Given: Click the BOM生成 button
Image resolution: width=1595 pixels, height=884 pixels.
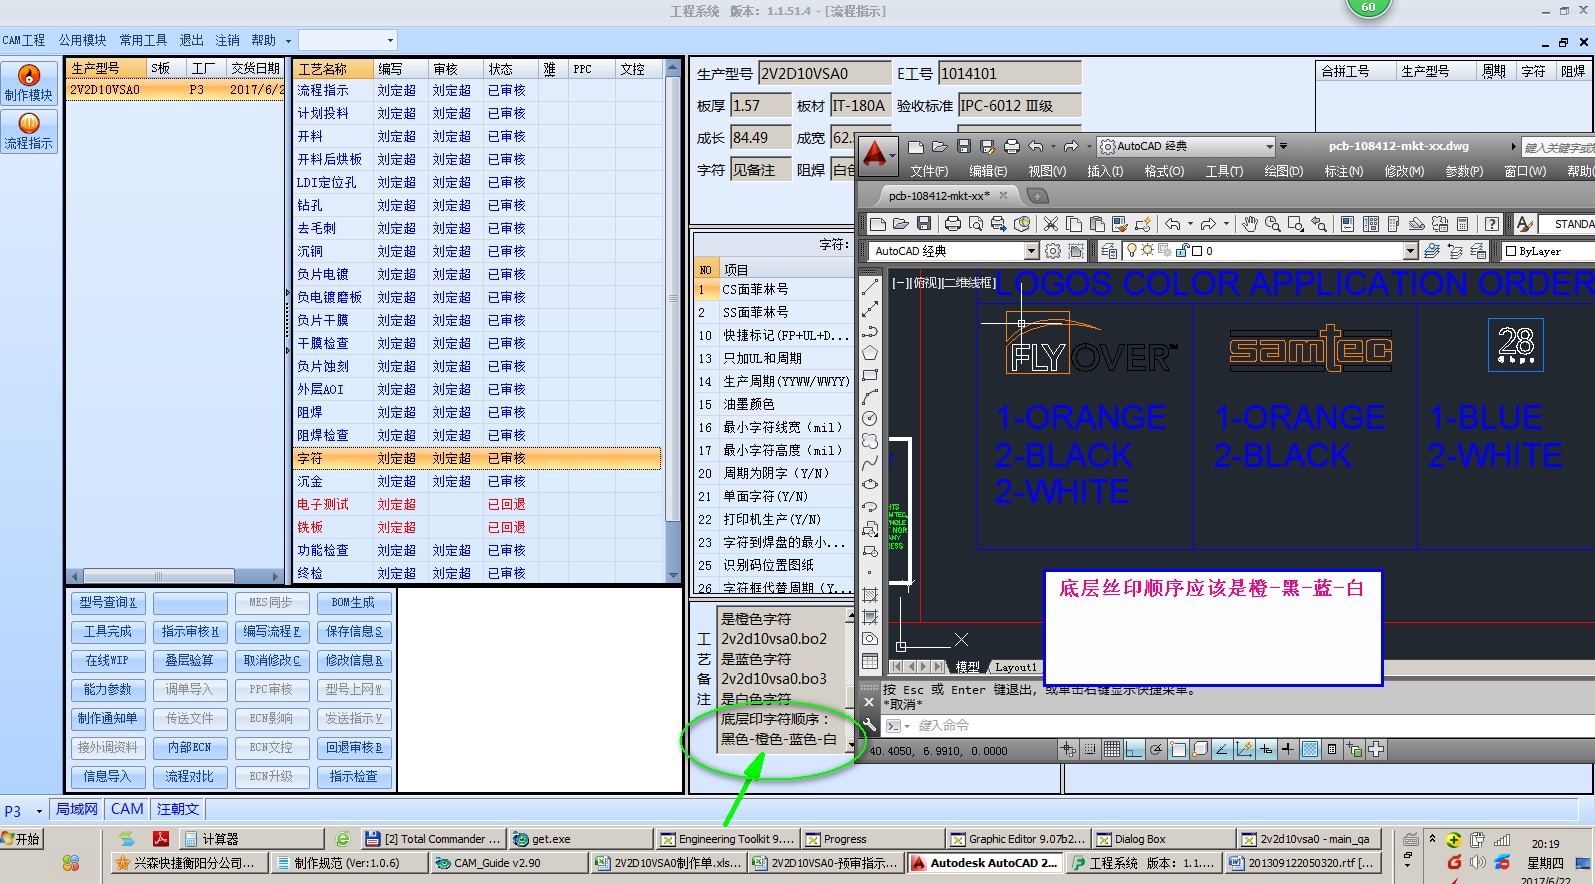Looking at the screenshot, I should click(353, 602).
